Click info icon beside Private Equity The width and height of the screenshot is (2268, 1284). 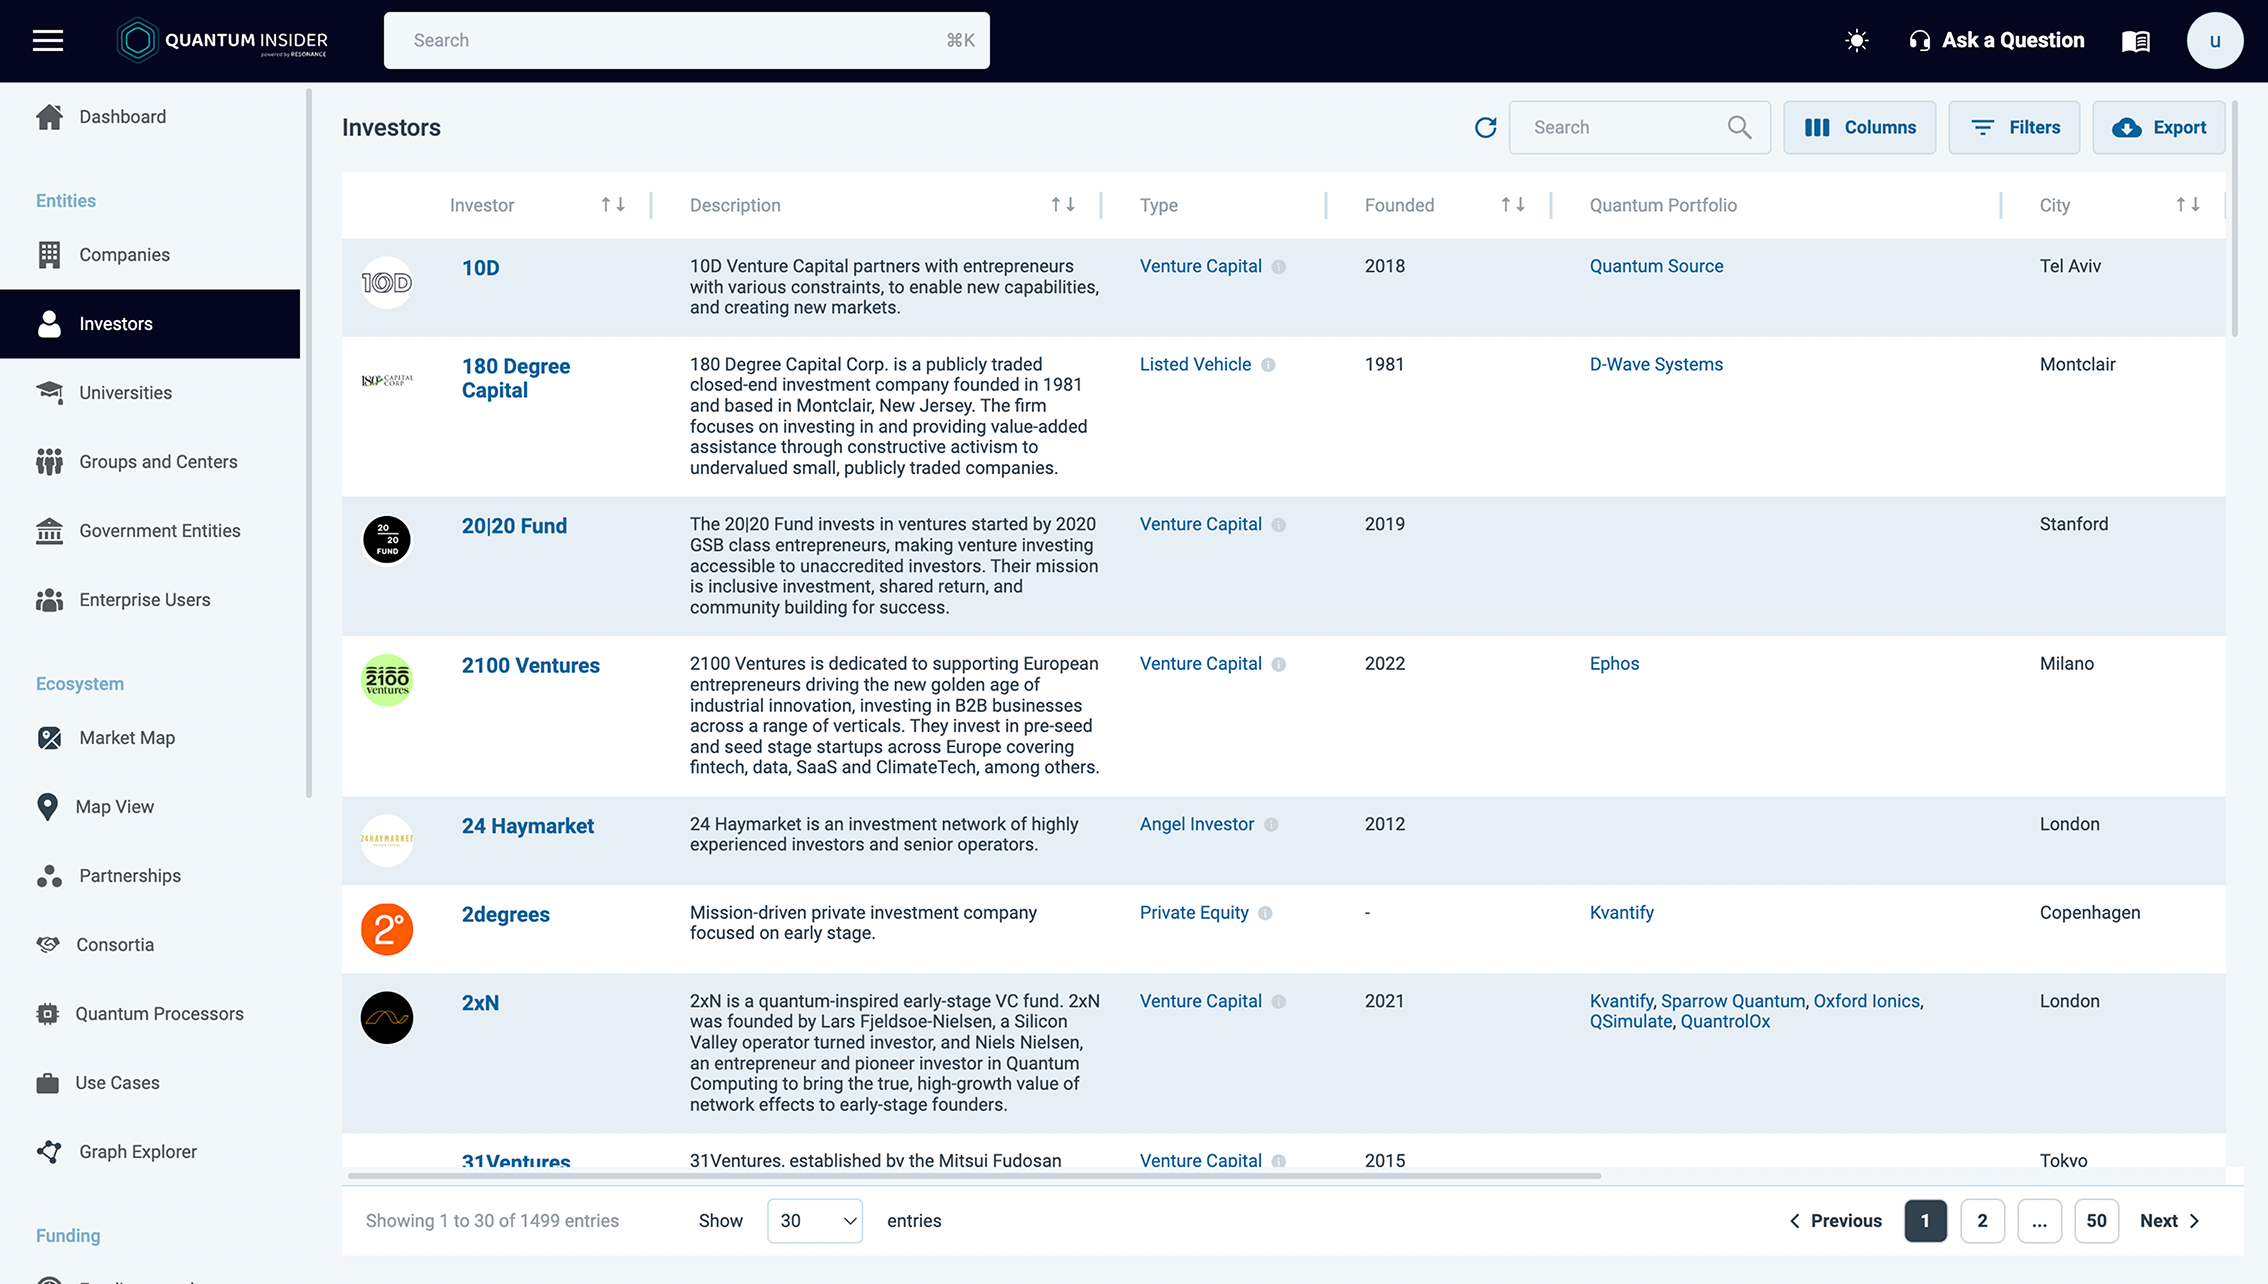point(1265,913)
